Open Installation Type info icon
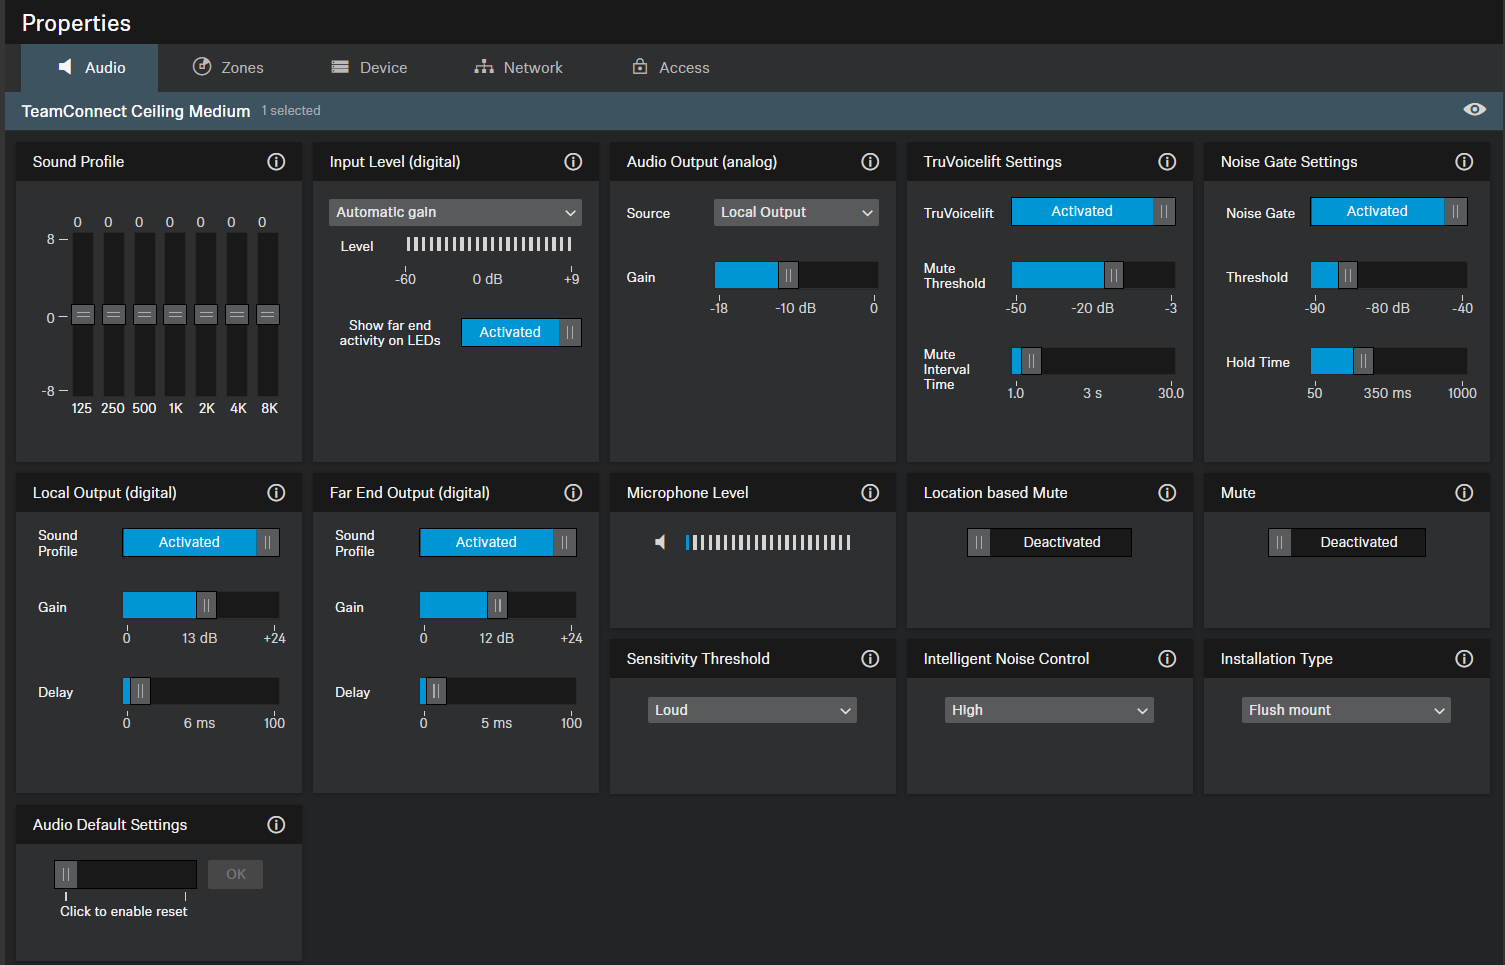1505x965 pixels. coord(1464,659)
